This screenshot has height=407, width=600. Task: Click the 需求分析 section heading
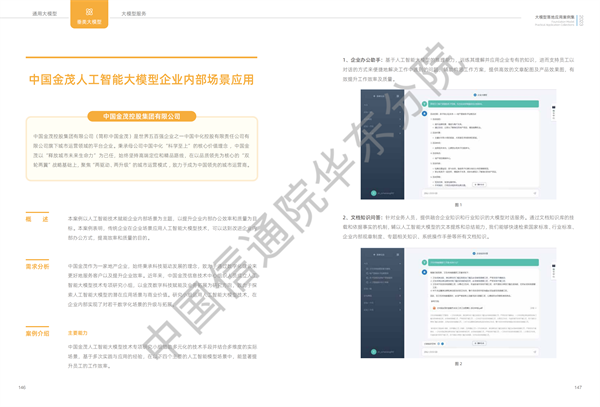tap(37, 267)
